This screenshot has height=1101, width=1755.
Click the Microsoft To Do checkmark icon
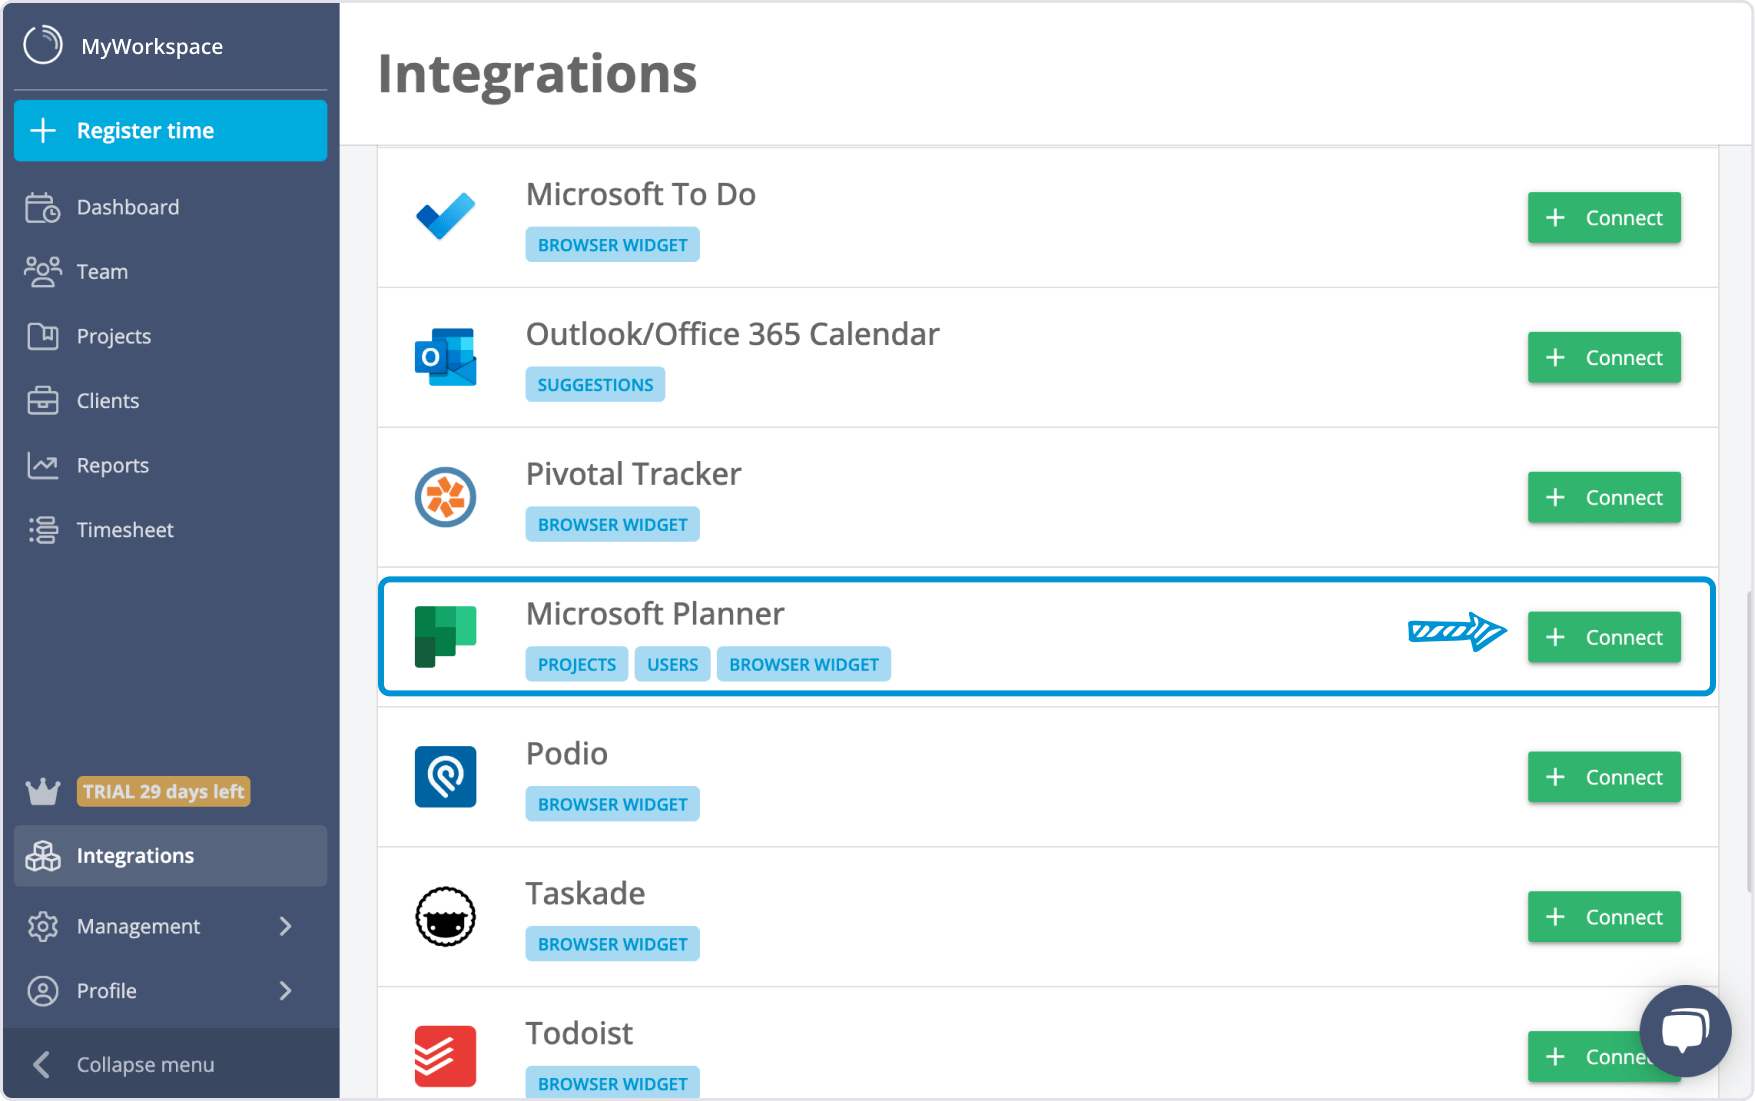444,216
